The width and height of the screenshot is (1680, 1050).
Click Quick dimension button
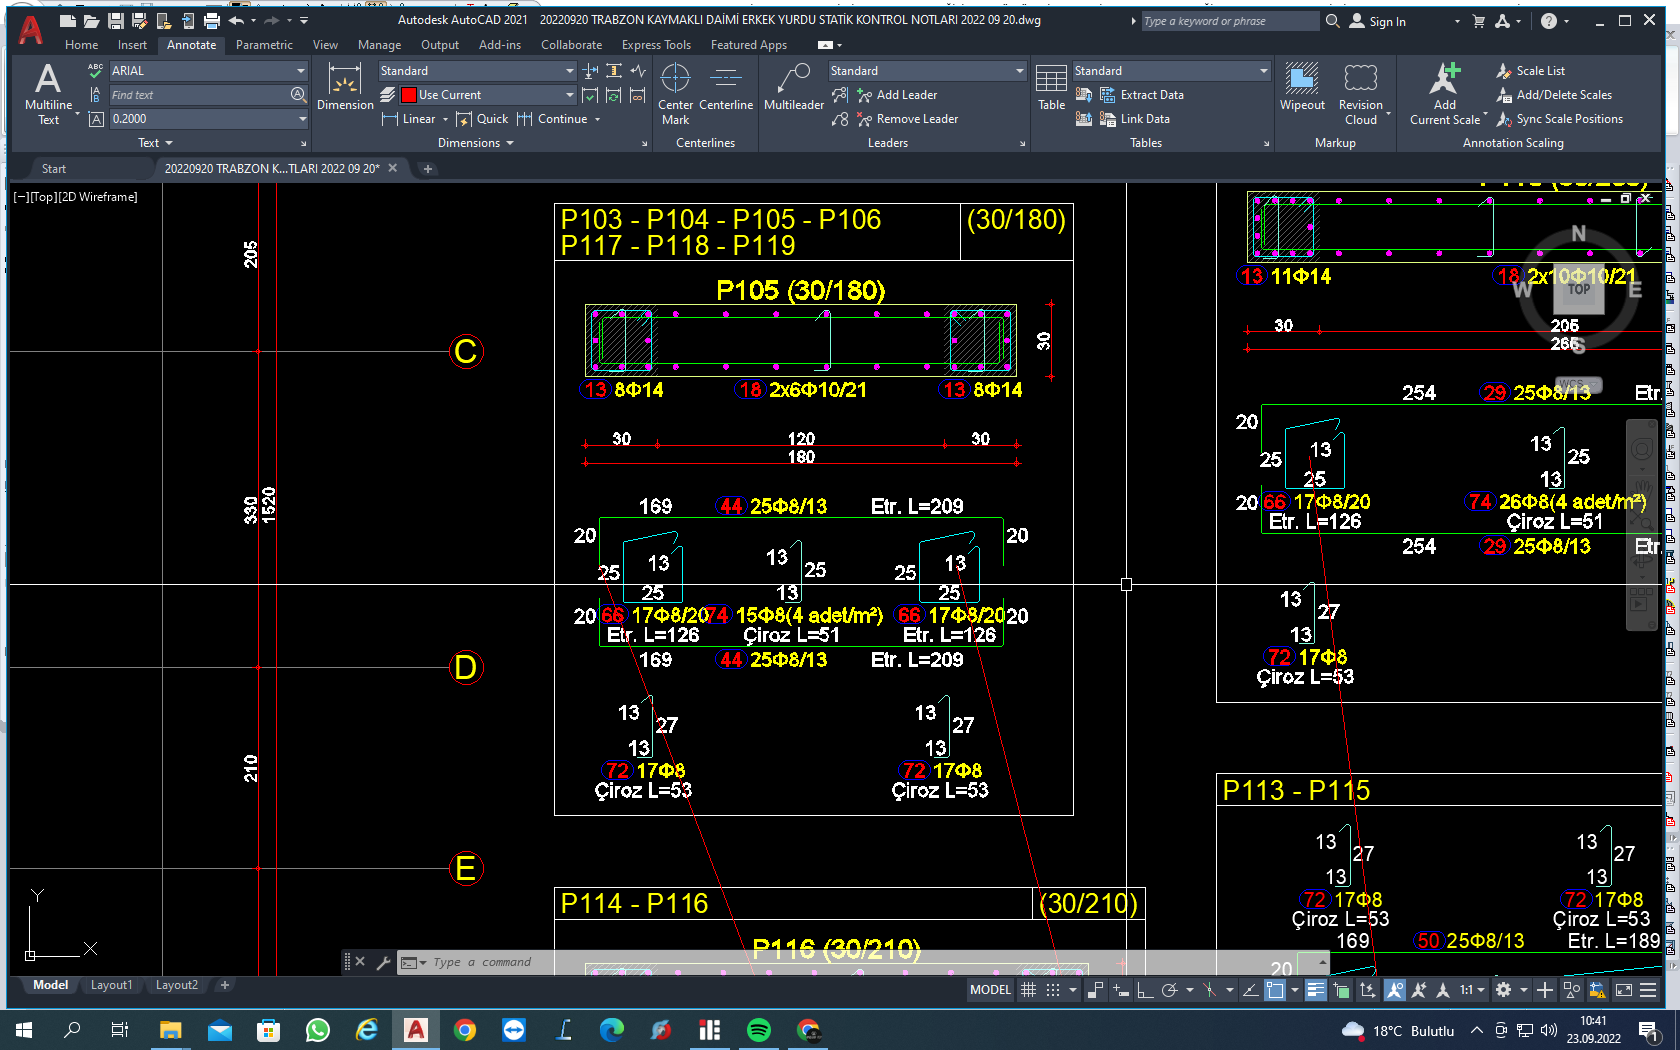pos(482,119)
